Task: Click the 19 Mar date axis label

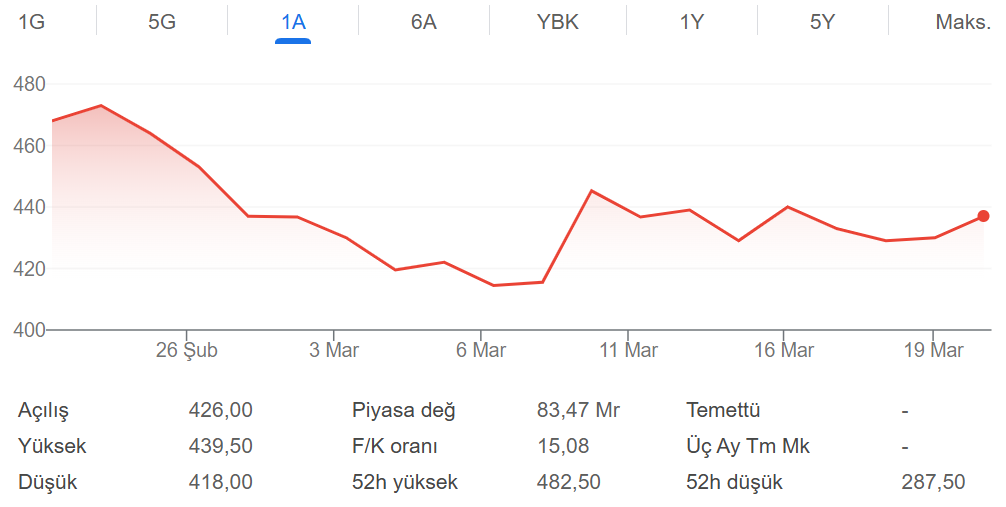Action: point(934,351)
